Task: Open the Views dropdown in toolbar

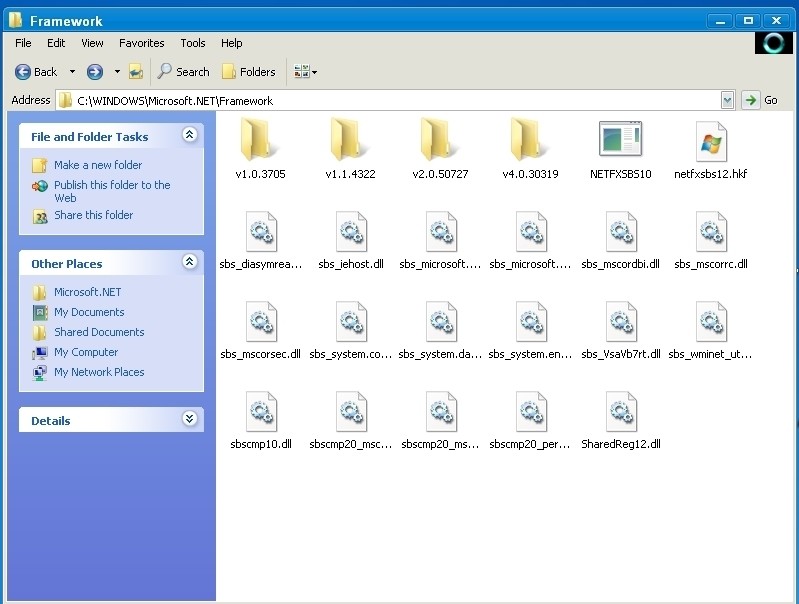Action: click(305, 72)
